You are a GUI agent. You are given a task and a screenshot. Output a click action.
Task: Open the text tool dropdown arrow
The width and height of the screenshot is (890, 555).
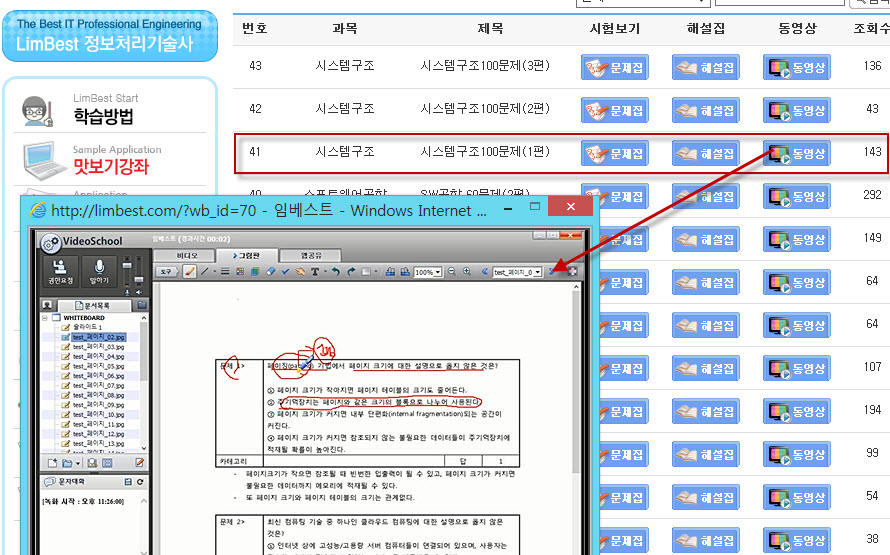point(325,272)
